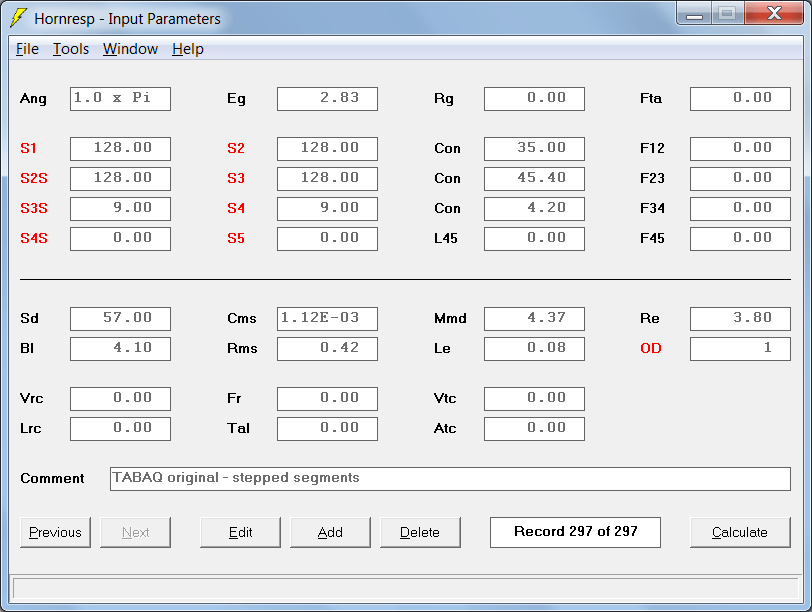Select the Vrc input field
The width and height of the screenshot is (812, 612).
120,399
